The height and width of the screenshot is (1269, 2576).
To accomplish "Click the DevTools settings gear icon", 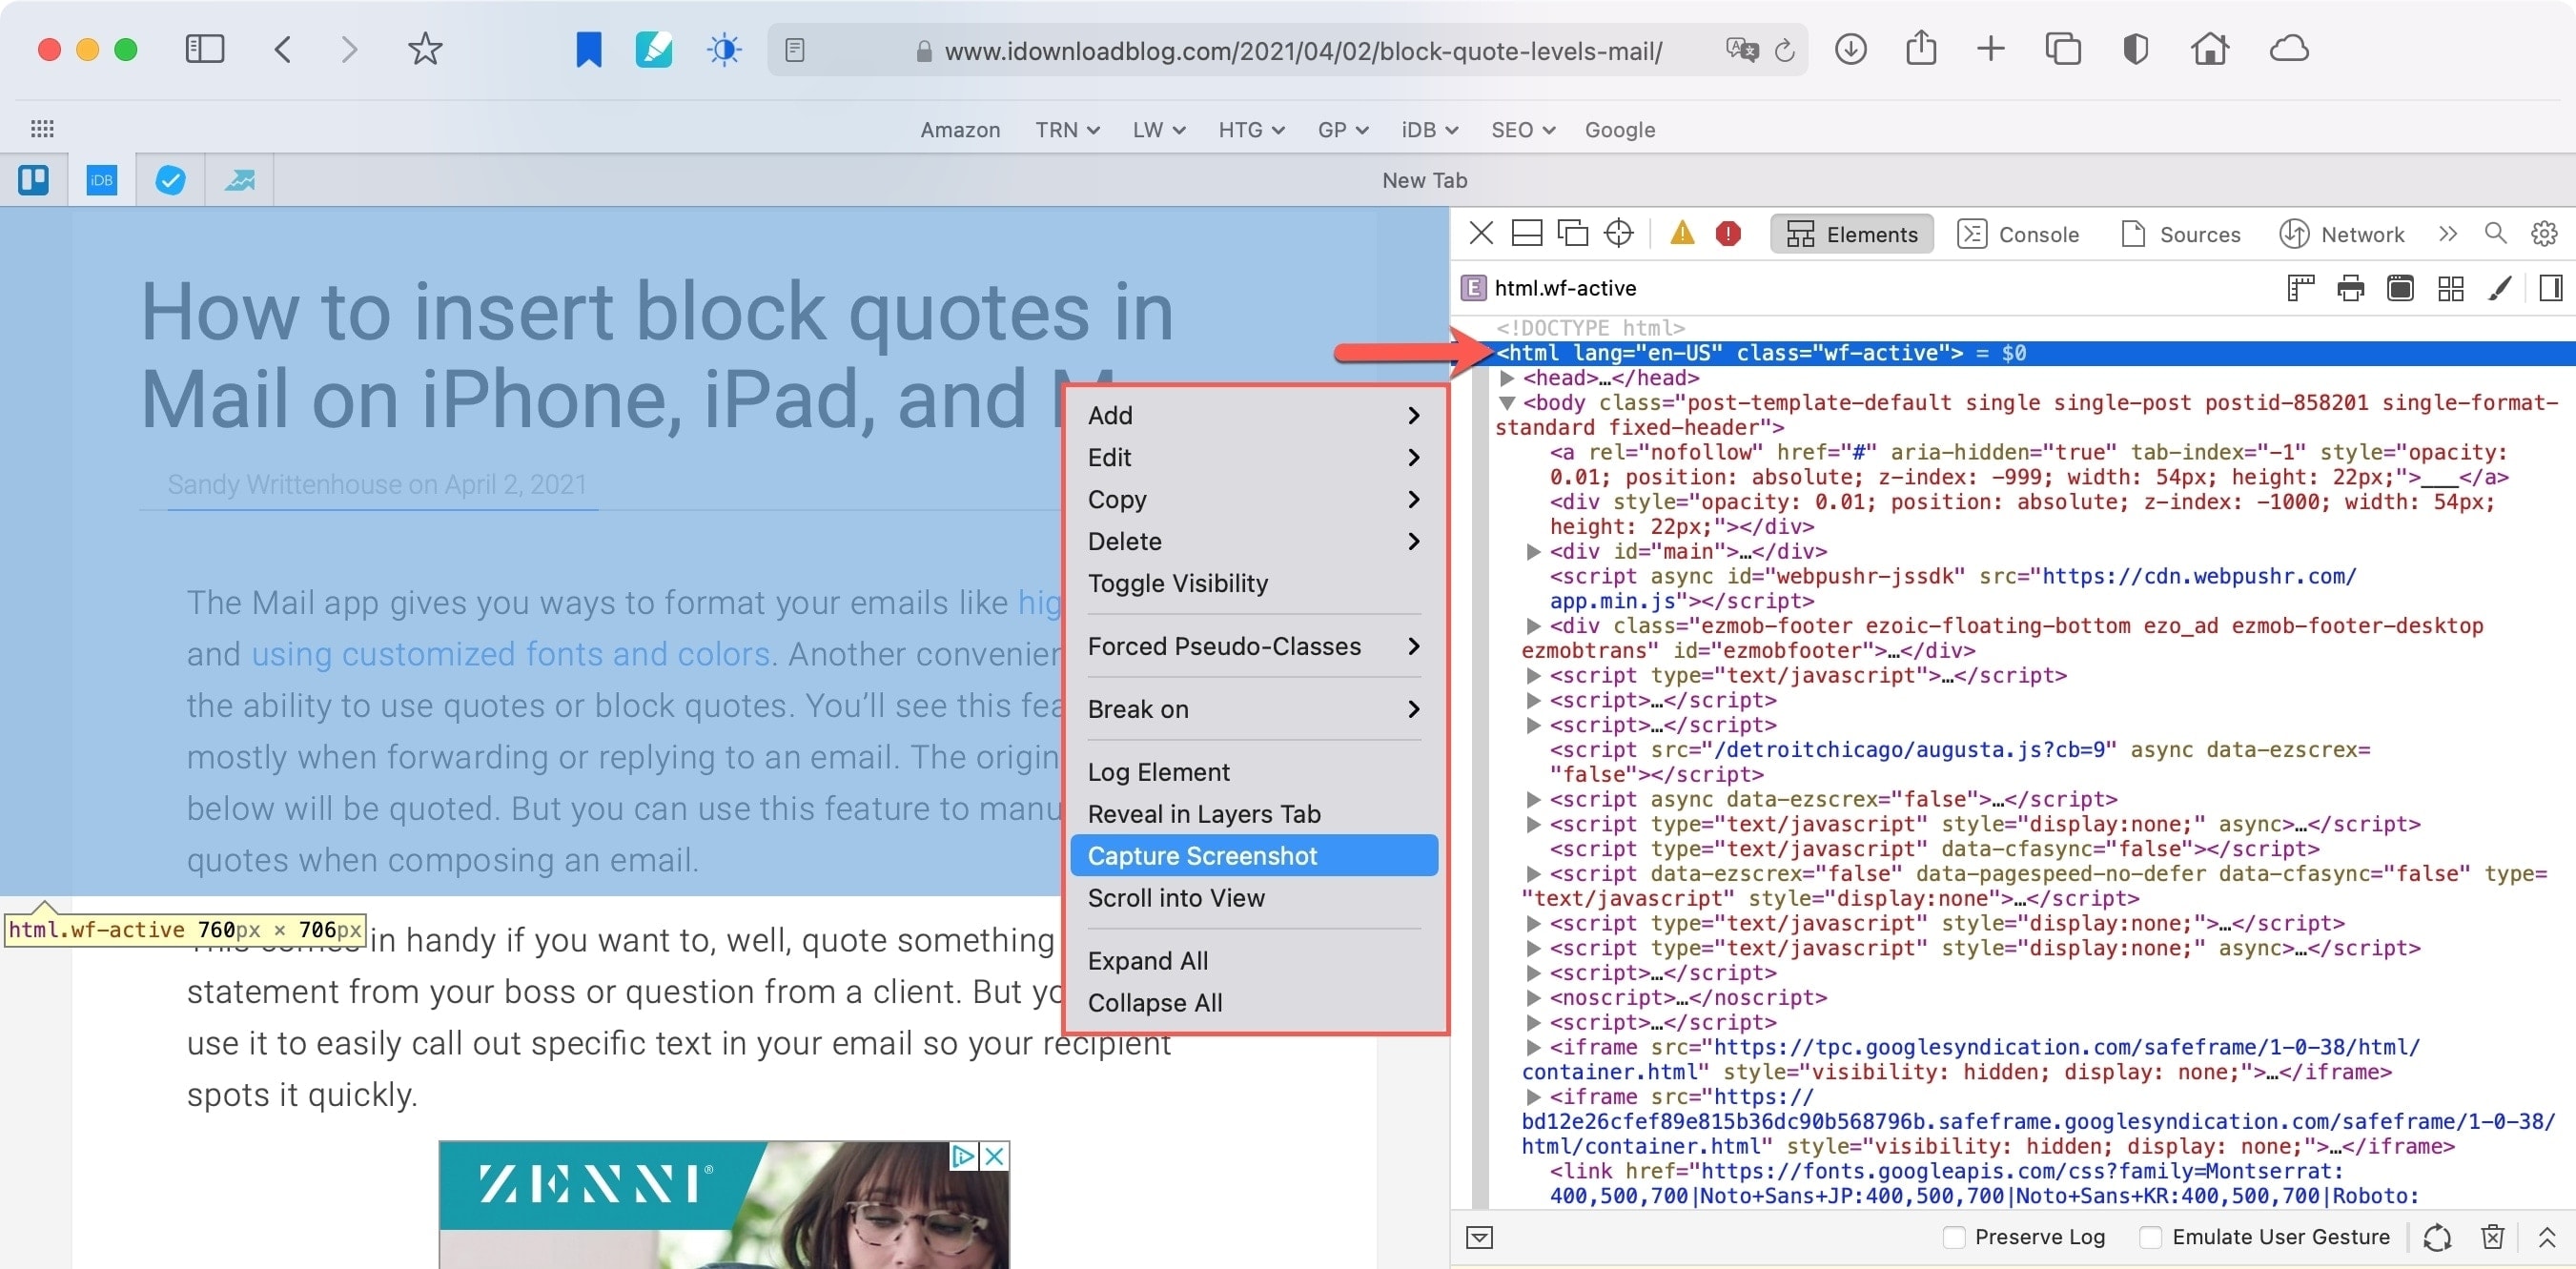I will (2546, 234).
